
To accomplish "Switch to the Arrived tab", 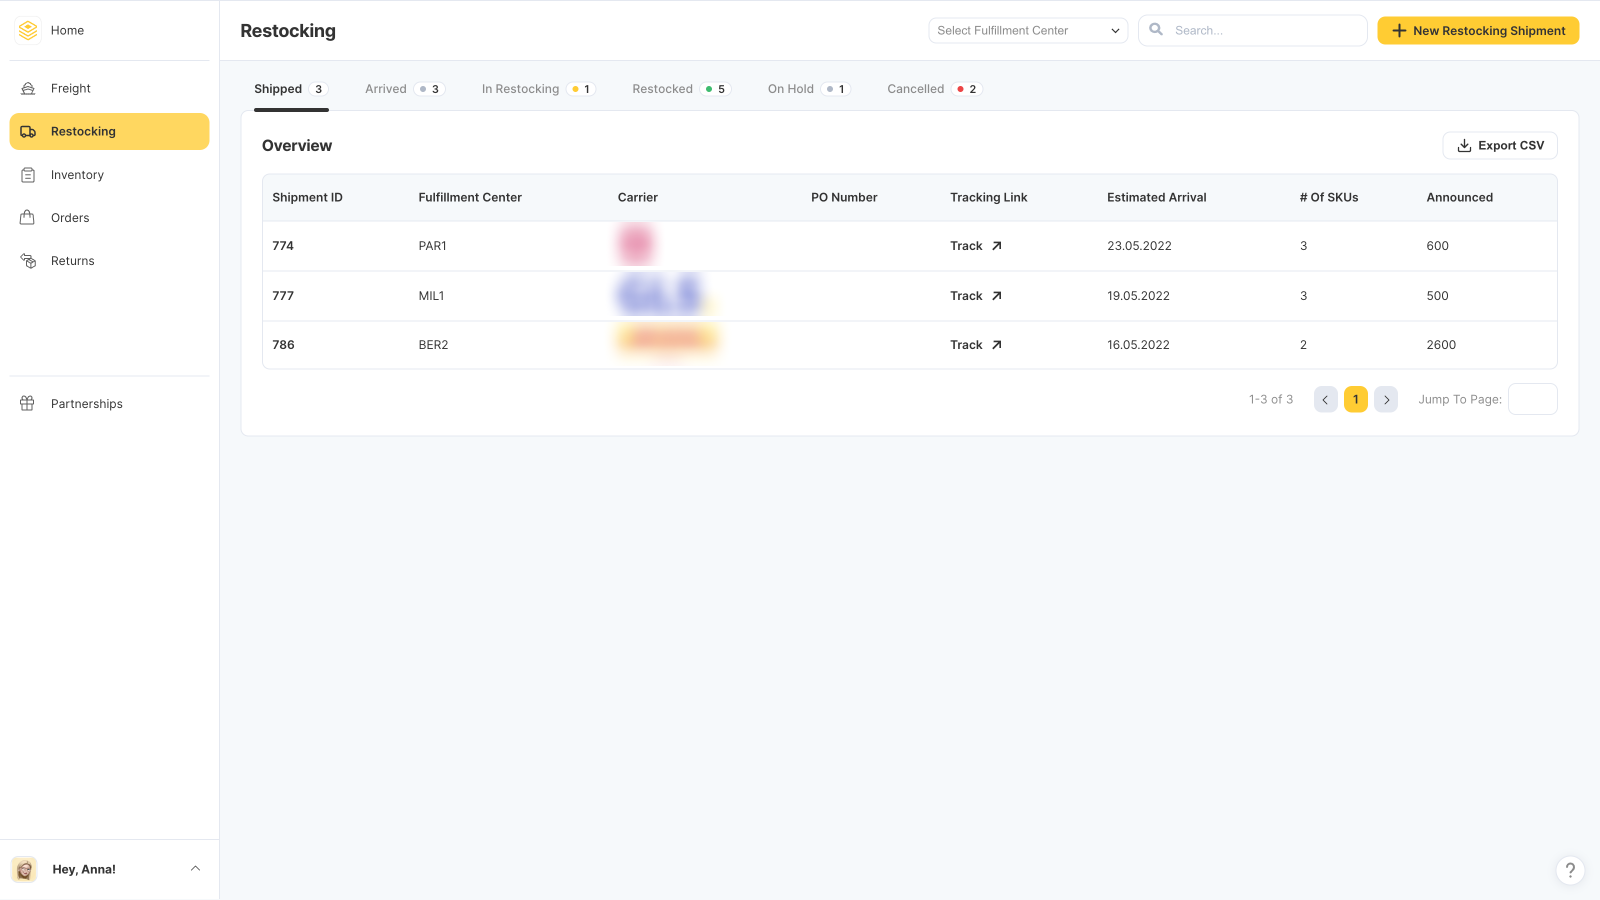I will tap(386, 88).
